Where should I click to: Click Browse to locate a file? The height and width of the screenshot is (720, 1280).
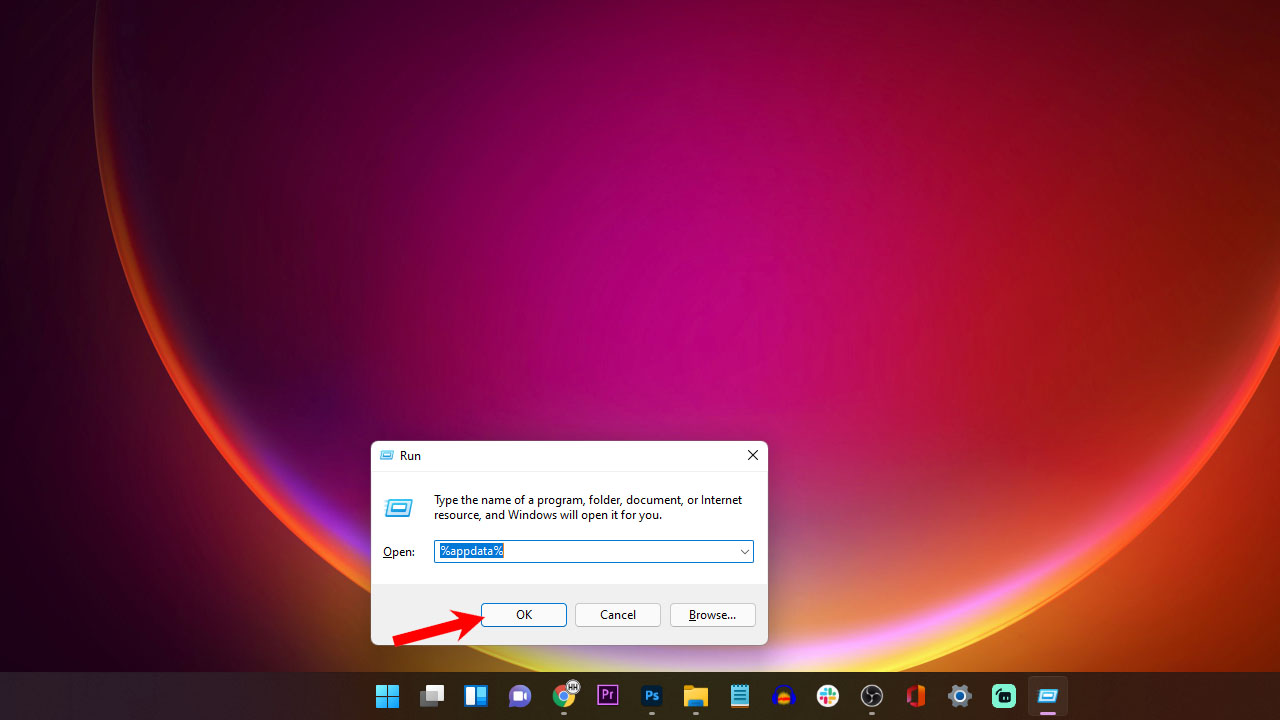pyautogui.click(x=712, y=614)
